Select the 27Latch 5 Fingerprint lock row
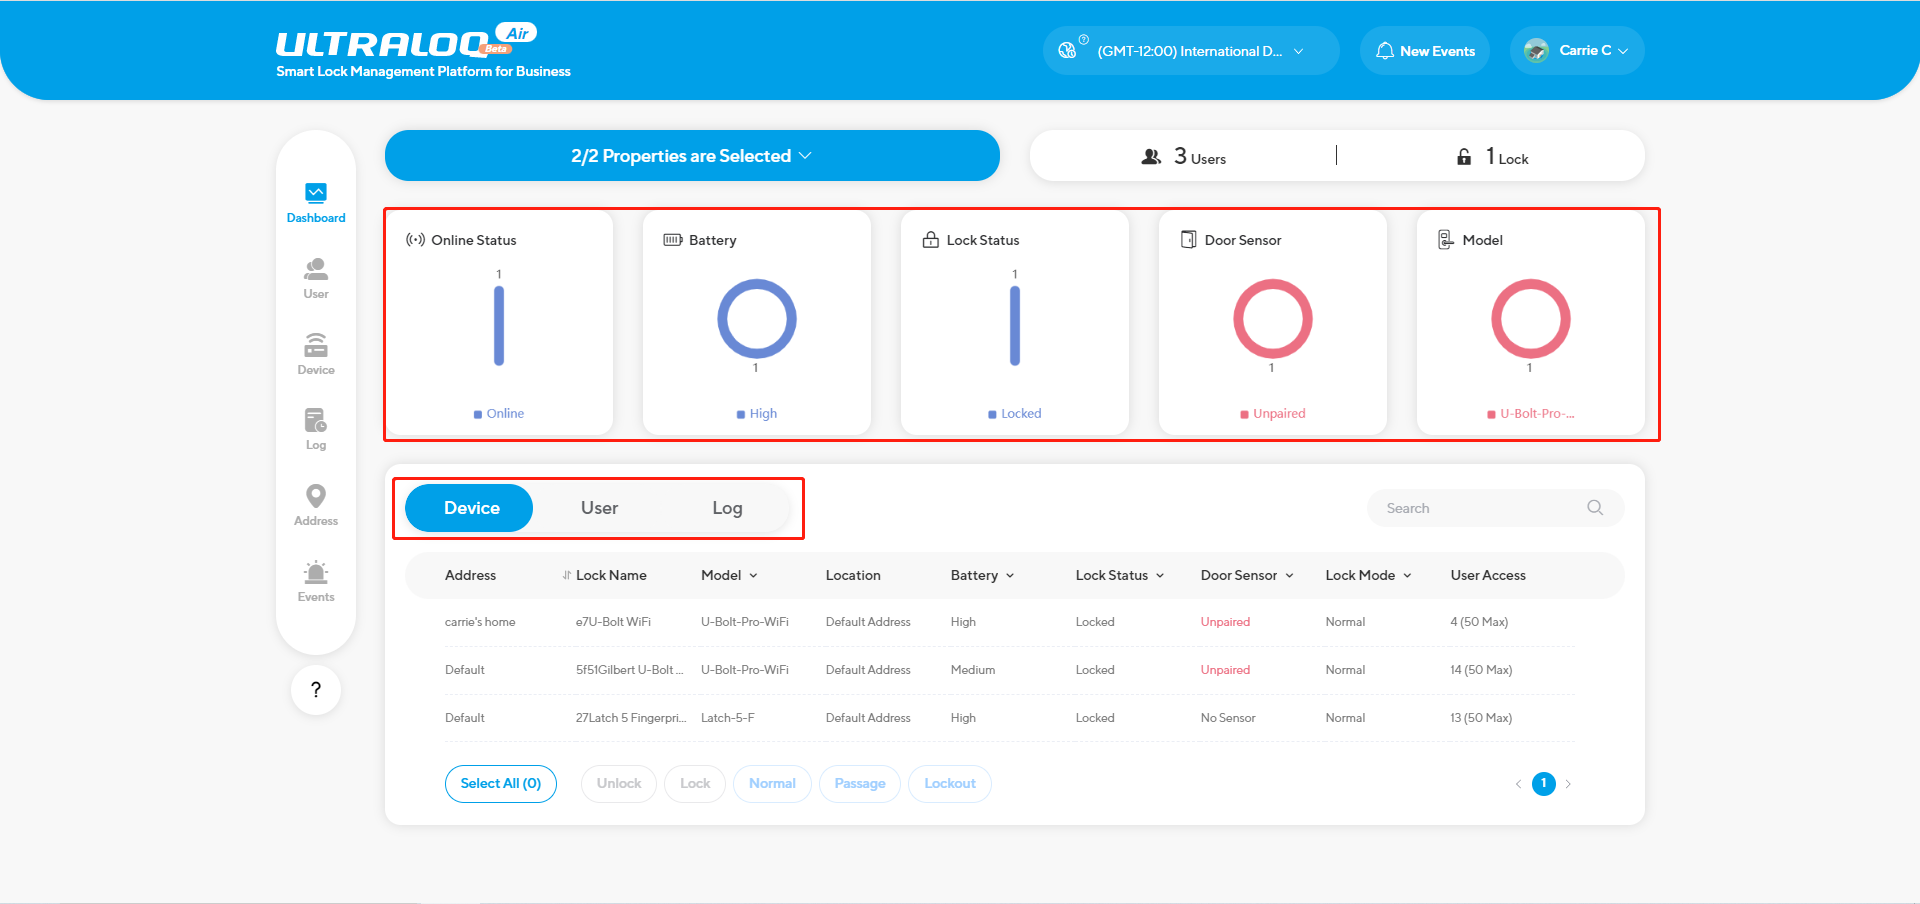This screenshot has height=904, width=1920. (1010, 718)
